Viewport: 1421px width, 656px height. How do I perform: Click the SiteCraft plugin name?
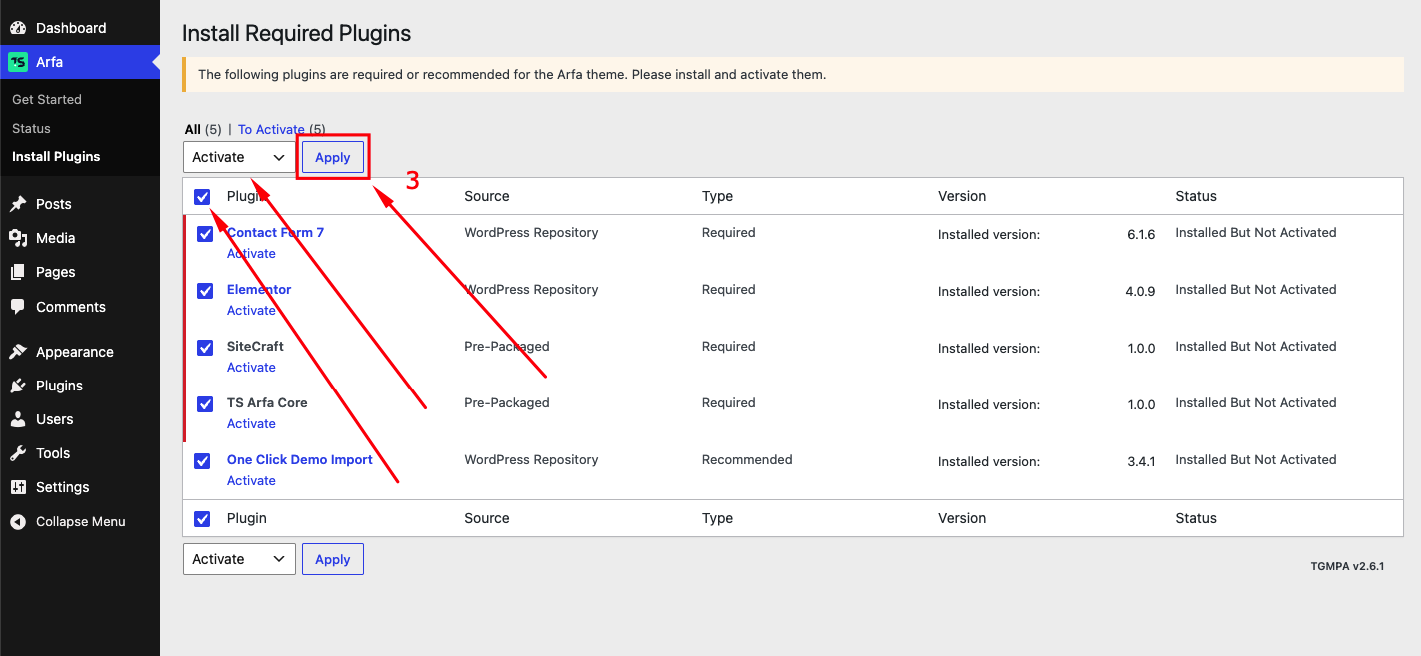(255, 346)
